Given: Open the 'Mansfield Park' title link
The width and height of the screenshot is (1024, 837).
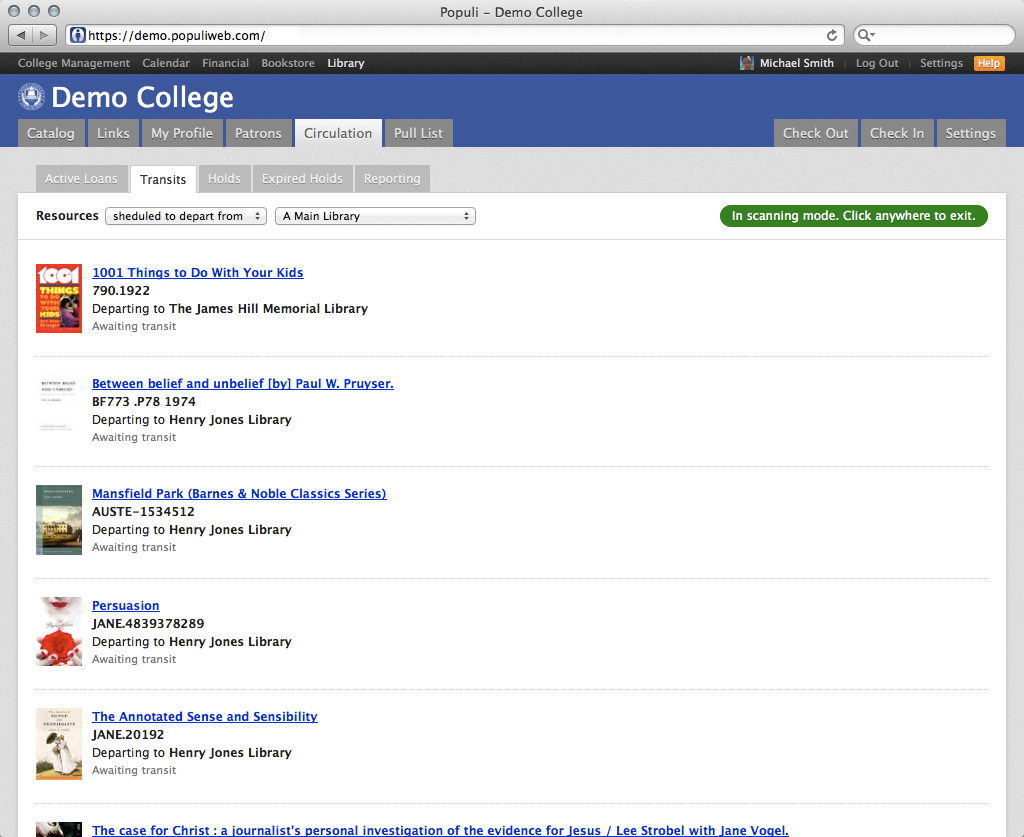Looking at the screenshot, I should (x=239, y=494).
